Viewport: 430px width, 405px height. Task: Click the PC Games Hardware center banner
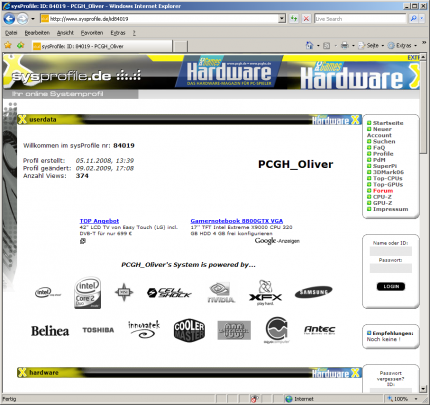coord(229,72)
